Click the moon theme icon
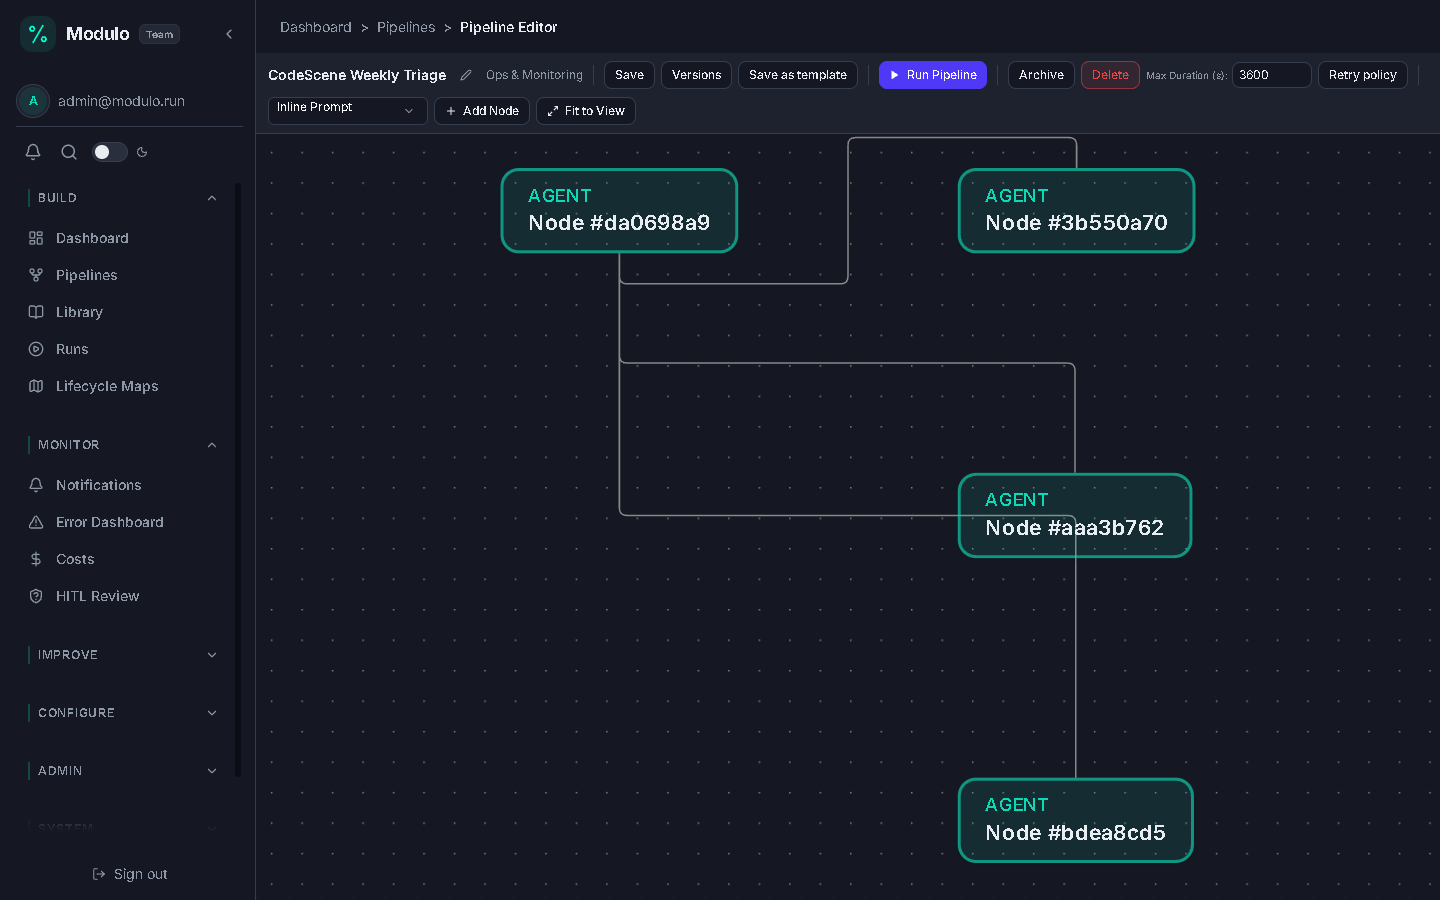1440x900 pixels. 142,152
